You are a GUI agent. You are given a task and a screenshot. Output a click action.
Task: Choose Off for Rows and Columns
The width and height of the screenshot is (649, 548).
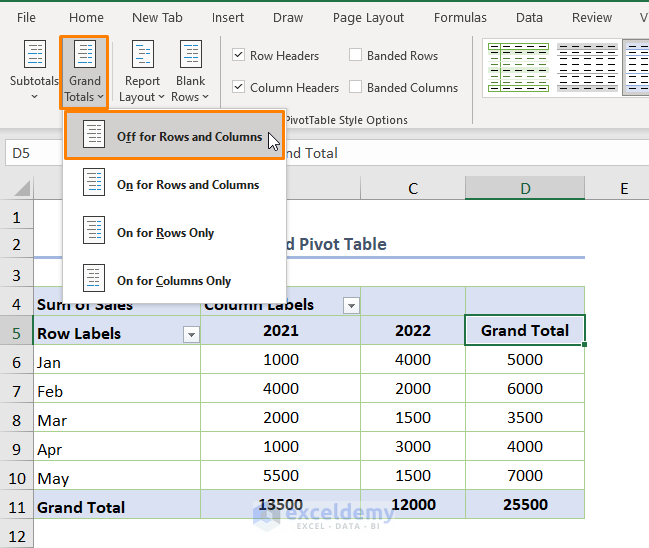click(x=174, y=136)
